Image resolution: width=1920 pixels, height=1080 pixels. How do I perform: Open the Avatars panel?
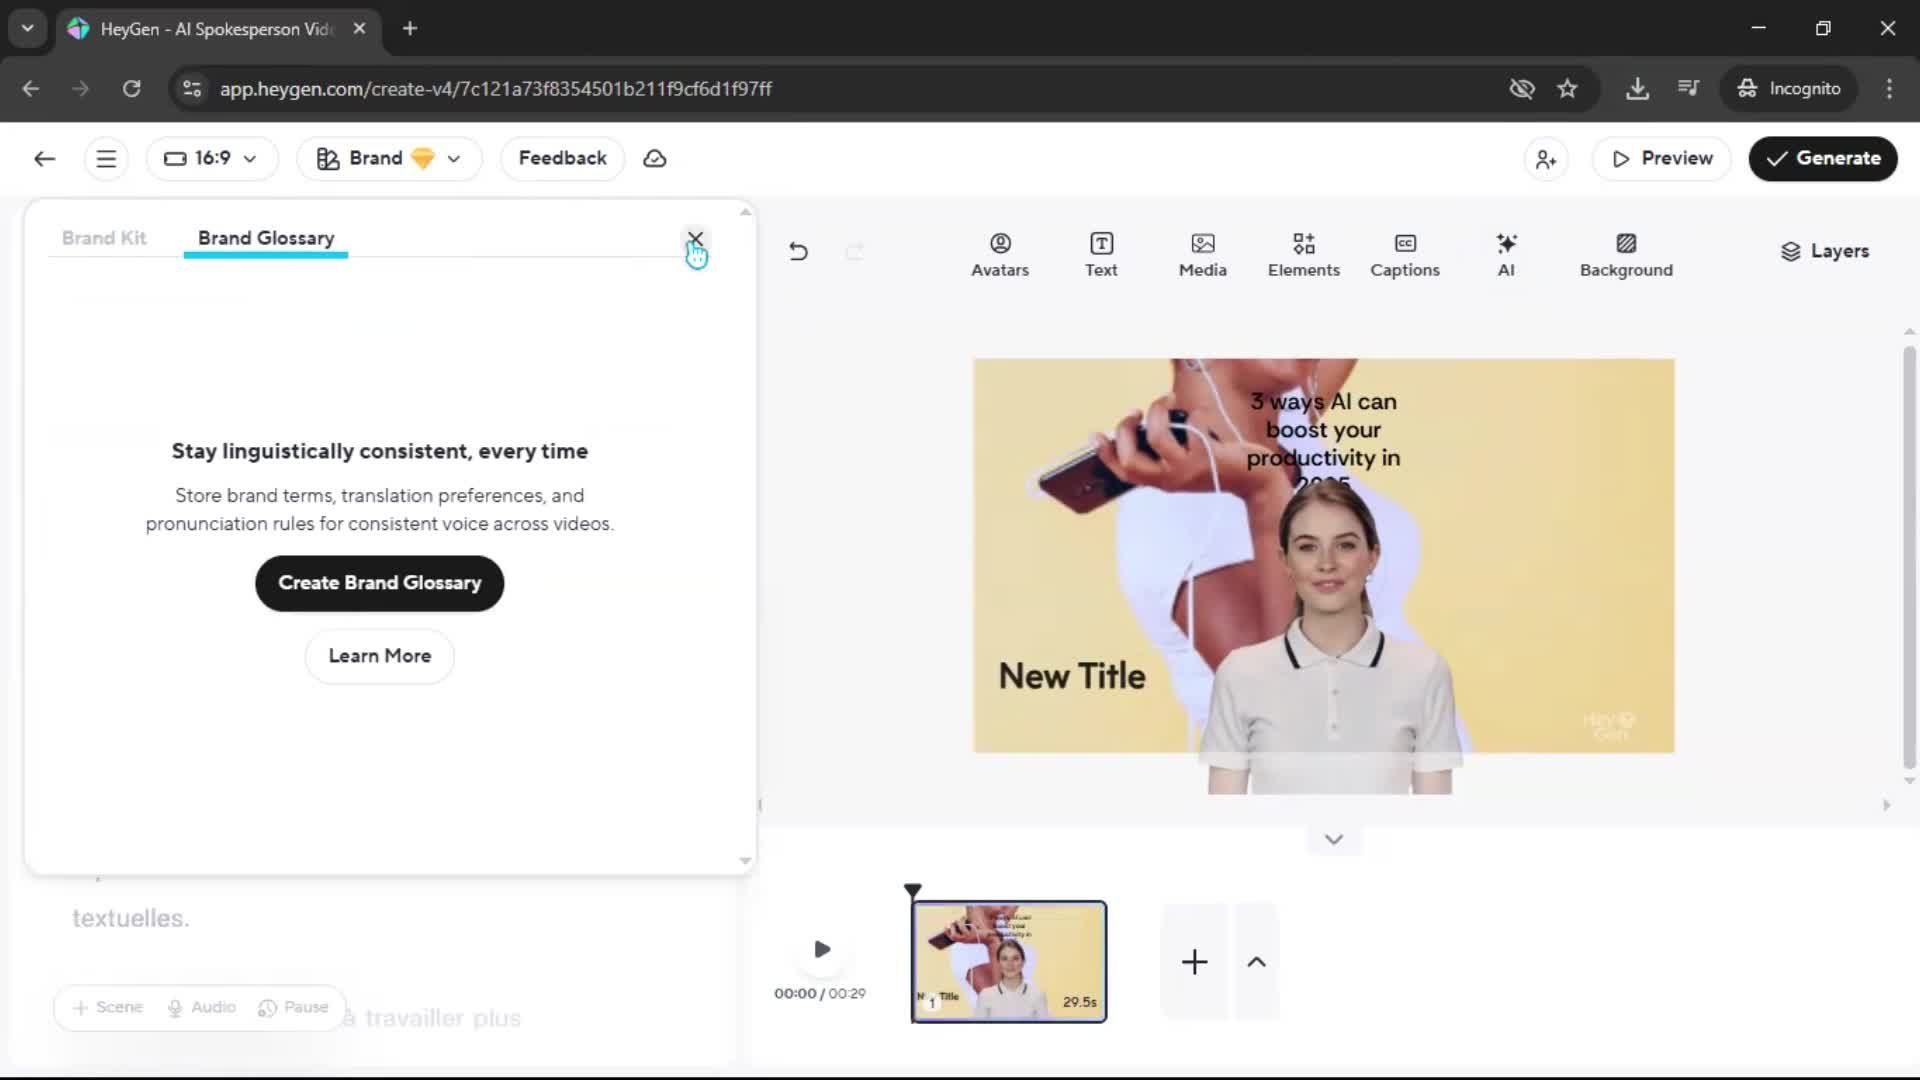(999, 255)
